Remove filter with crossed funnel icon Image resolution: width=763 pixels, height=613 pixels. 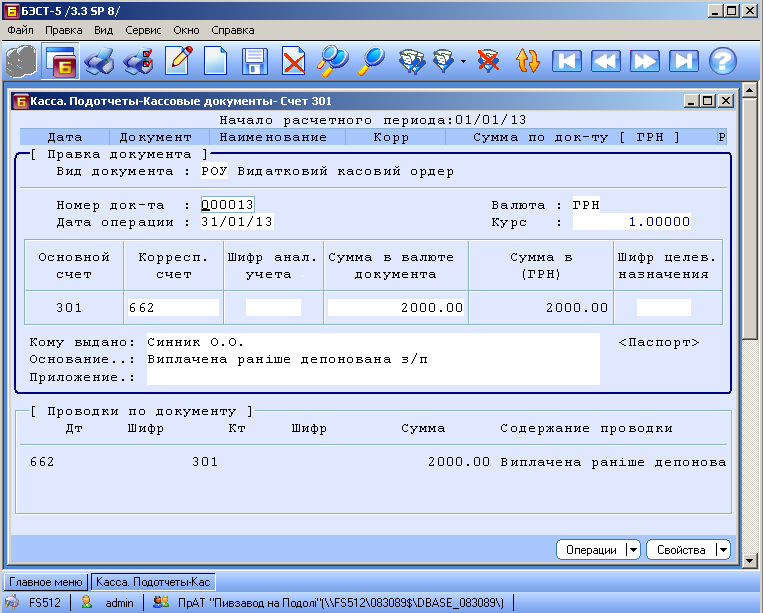[x=488, y=61]
